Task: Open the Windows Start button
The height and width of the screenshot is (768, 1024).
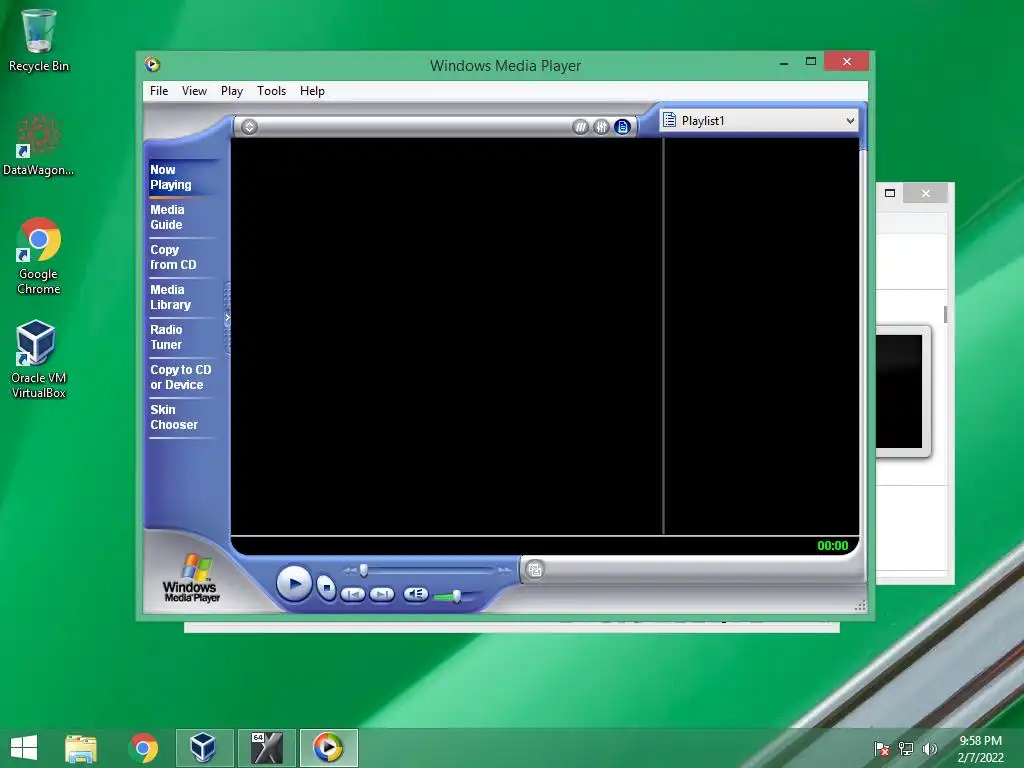Action: [x=24, y=748]
